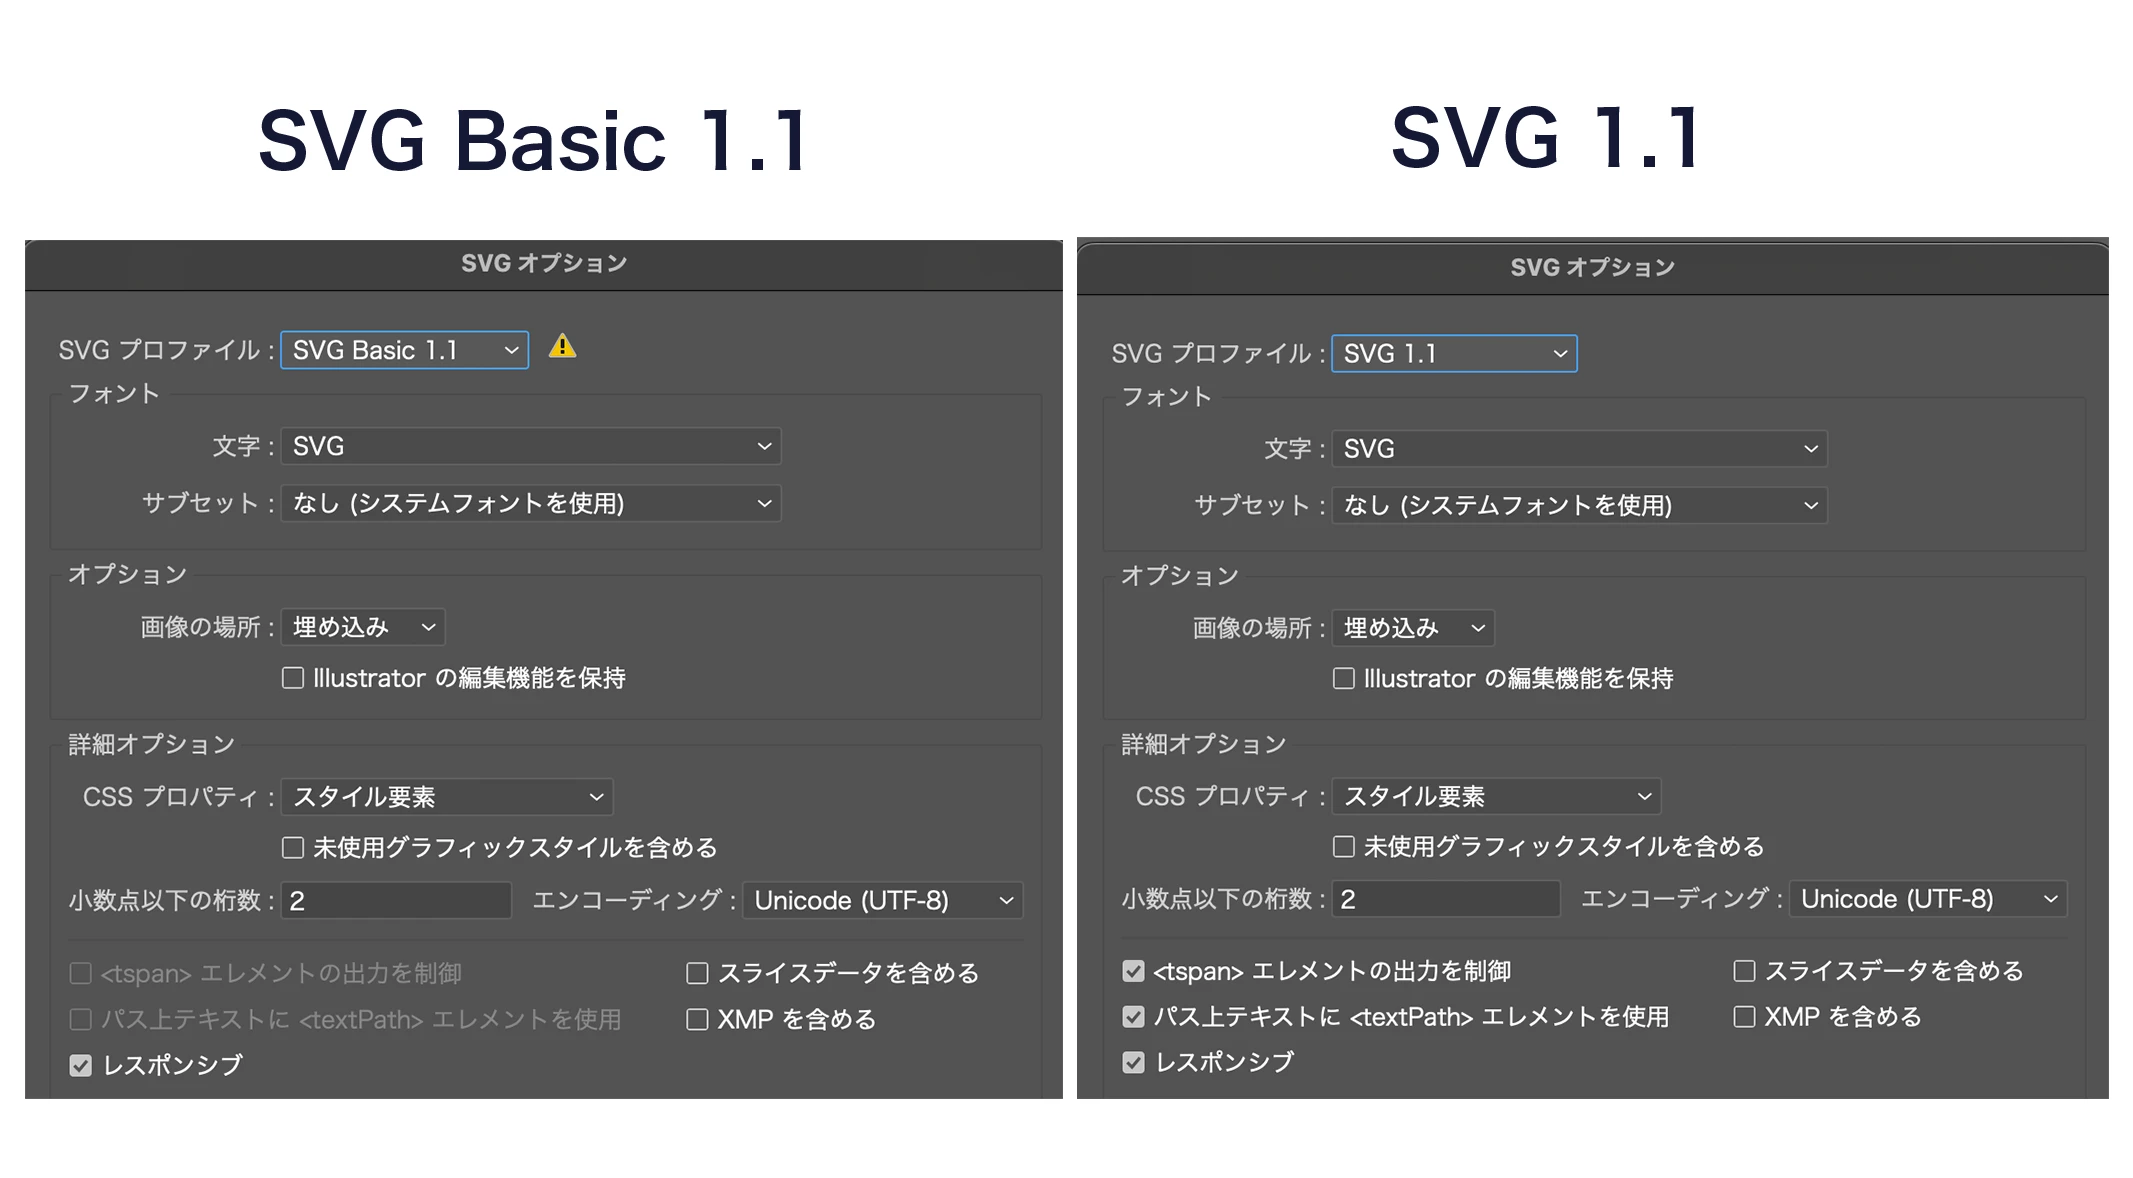Uncheck right <textPath> エレメントを使用 checkbox

click(x=1133, y=1017)
